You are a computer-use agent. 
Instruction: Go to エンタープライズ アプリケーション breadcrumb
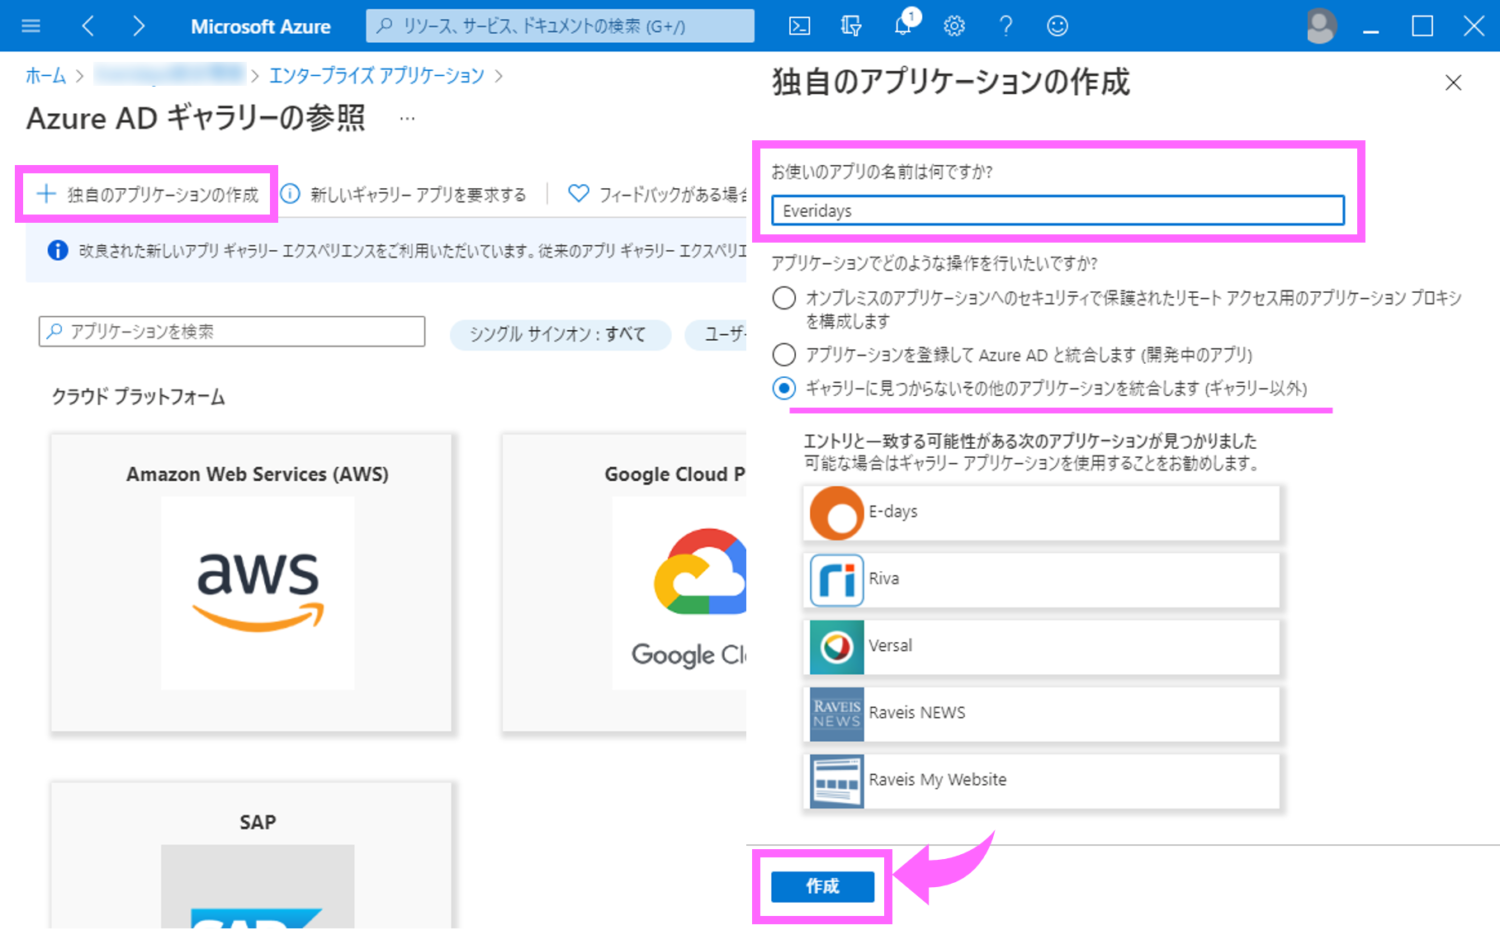tap(376, 76)
